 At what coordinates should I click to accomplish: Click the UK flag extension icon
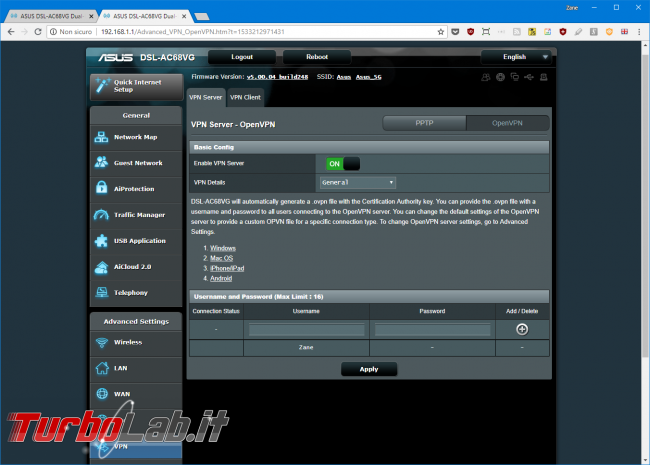(x=624, y=32)
